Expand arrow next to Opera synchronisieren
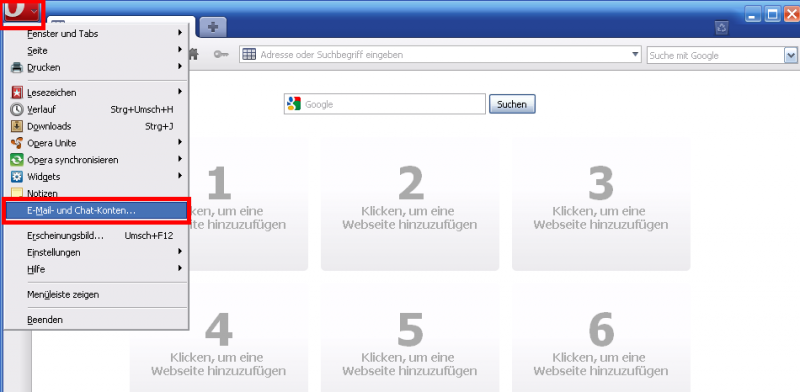800x392 pixels. [x=180, y=159]
